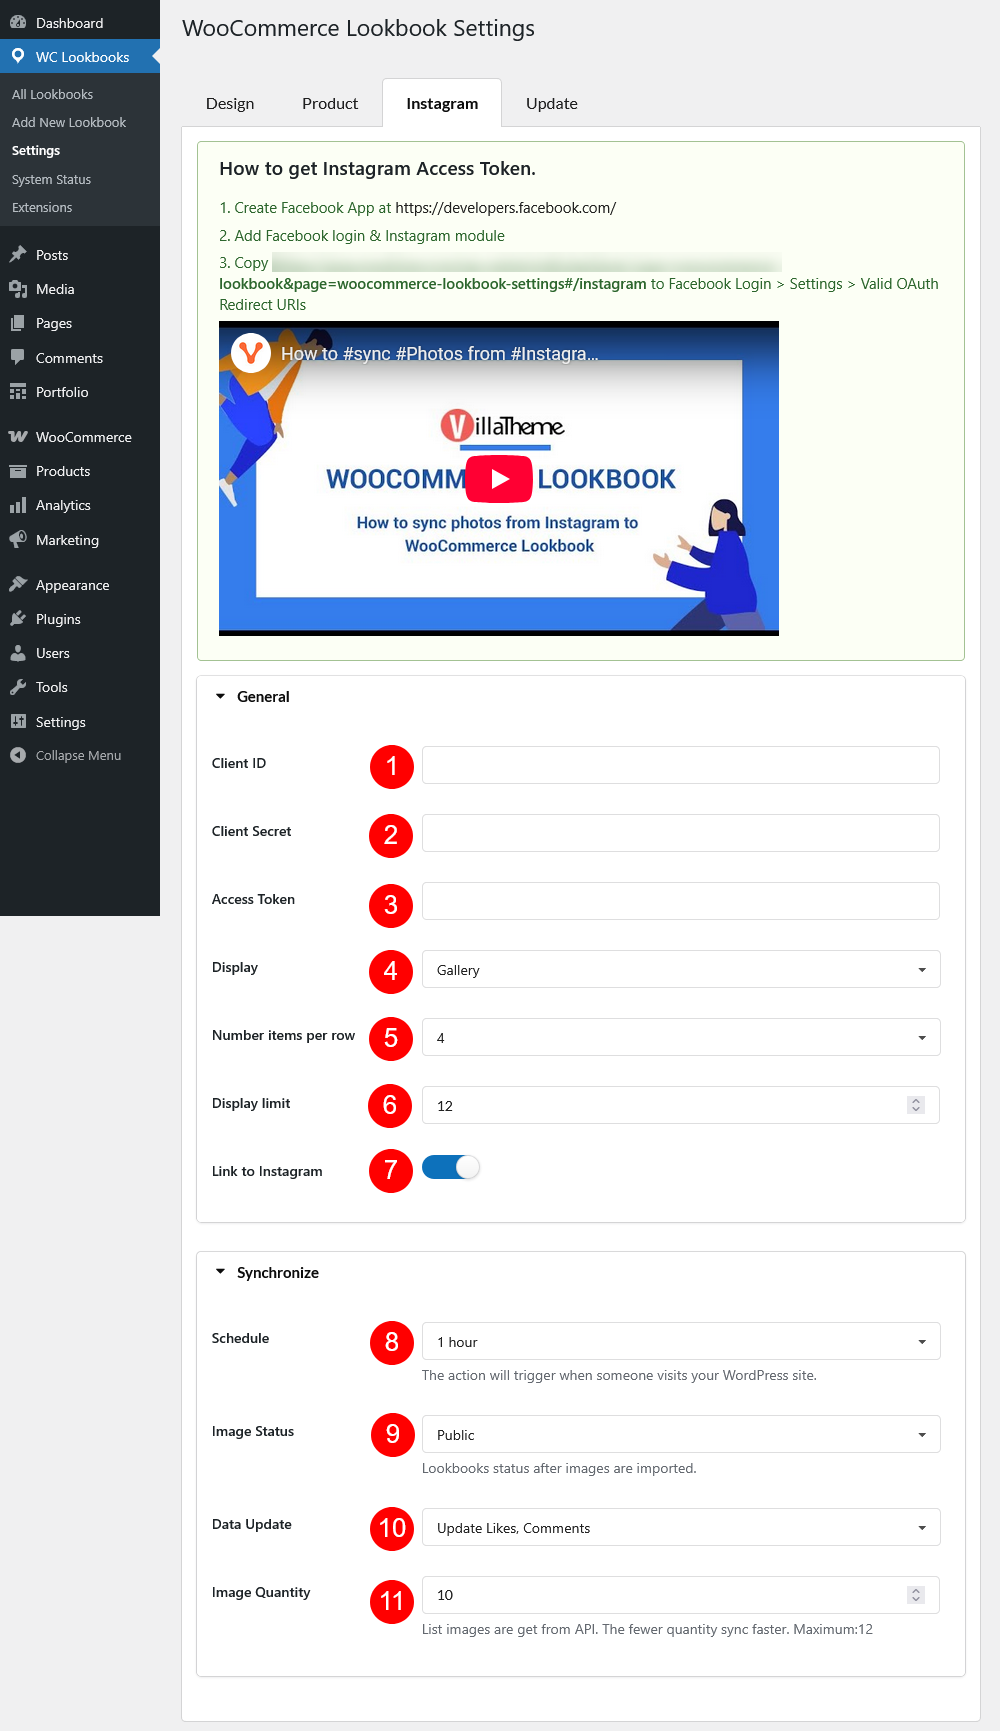Click into the Access Token field

click(681, 900)
